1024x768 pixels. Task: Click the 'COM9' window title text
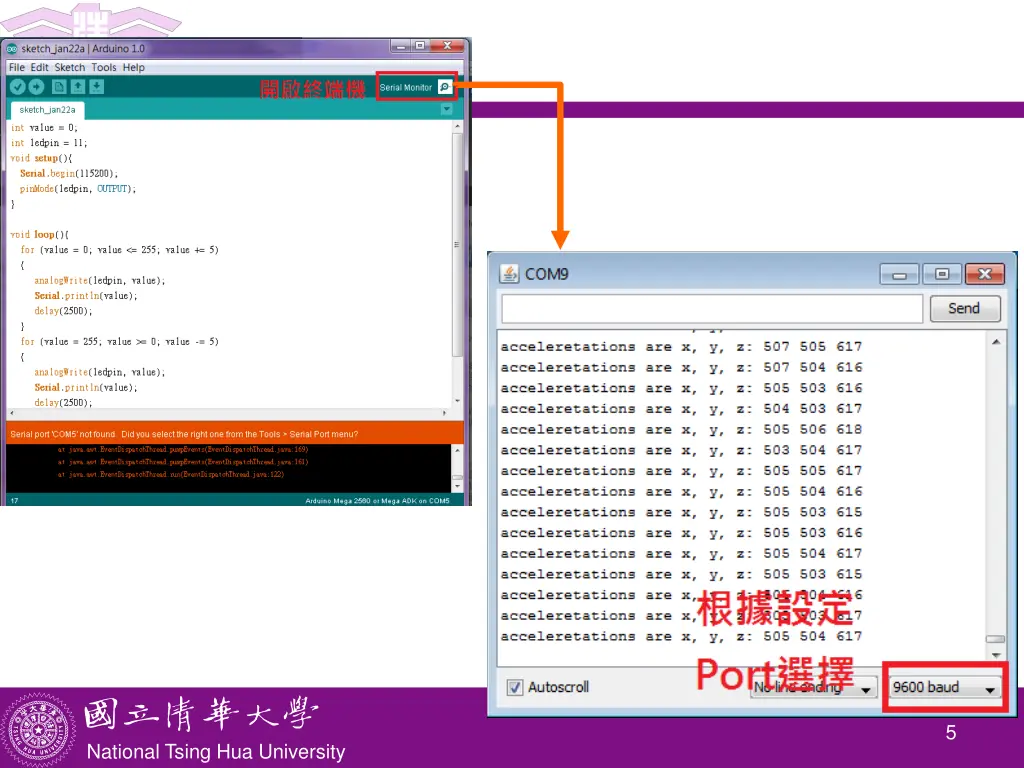[547, 274]
